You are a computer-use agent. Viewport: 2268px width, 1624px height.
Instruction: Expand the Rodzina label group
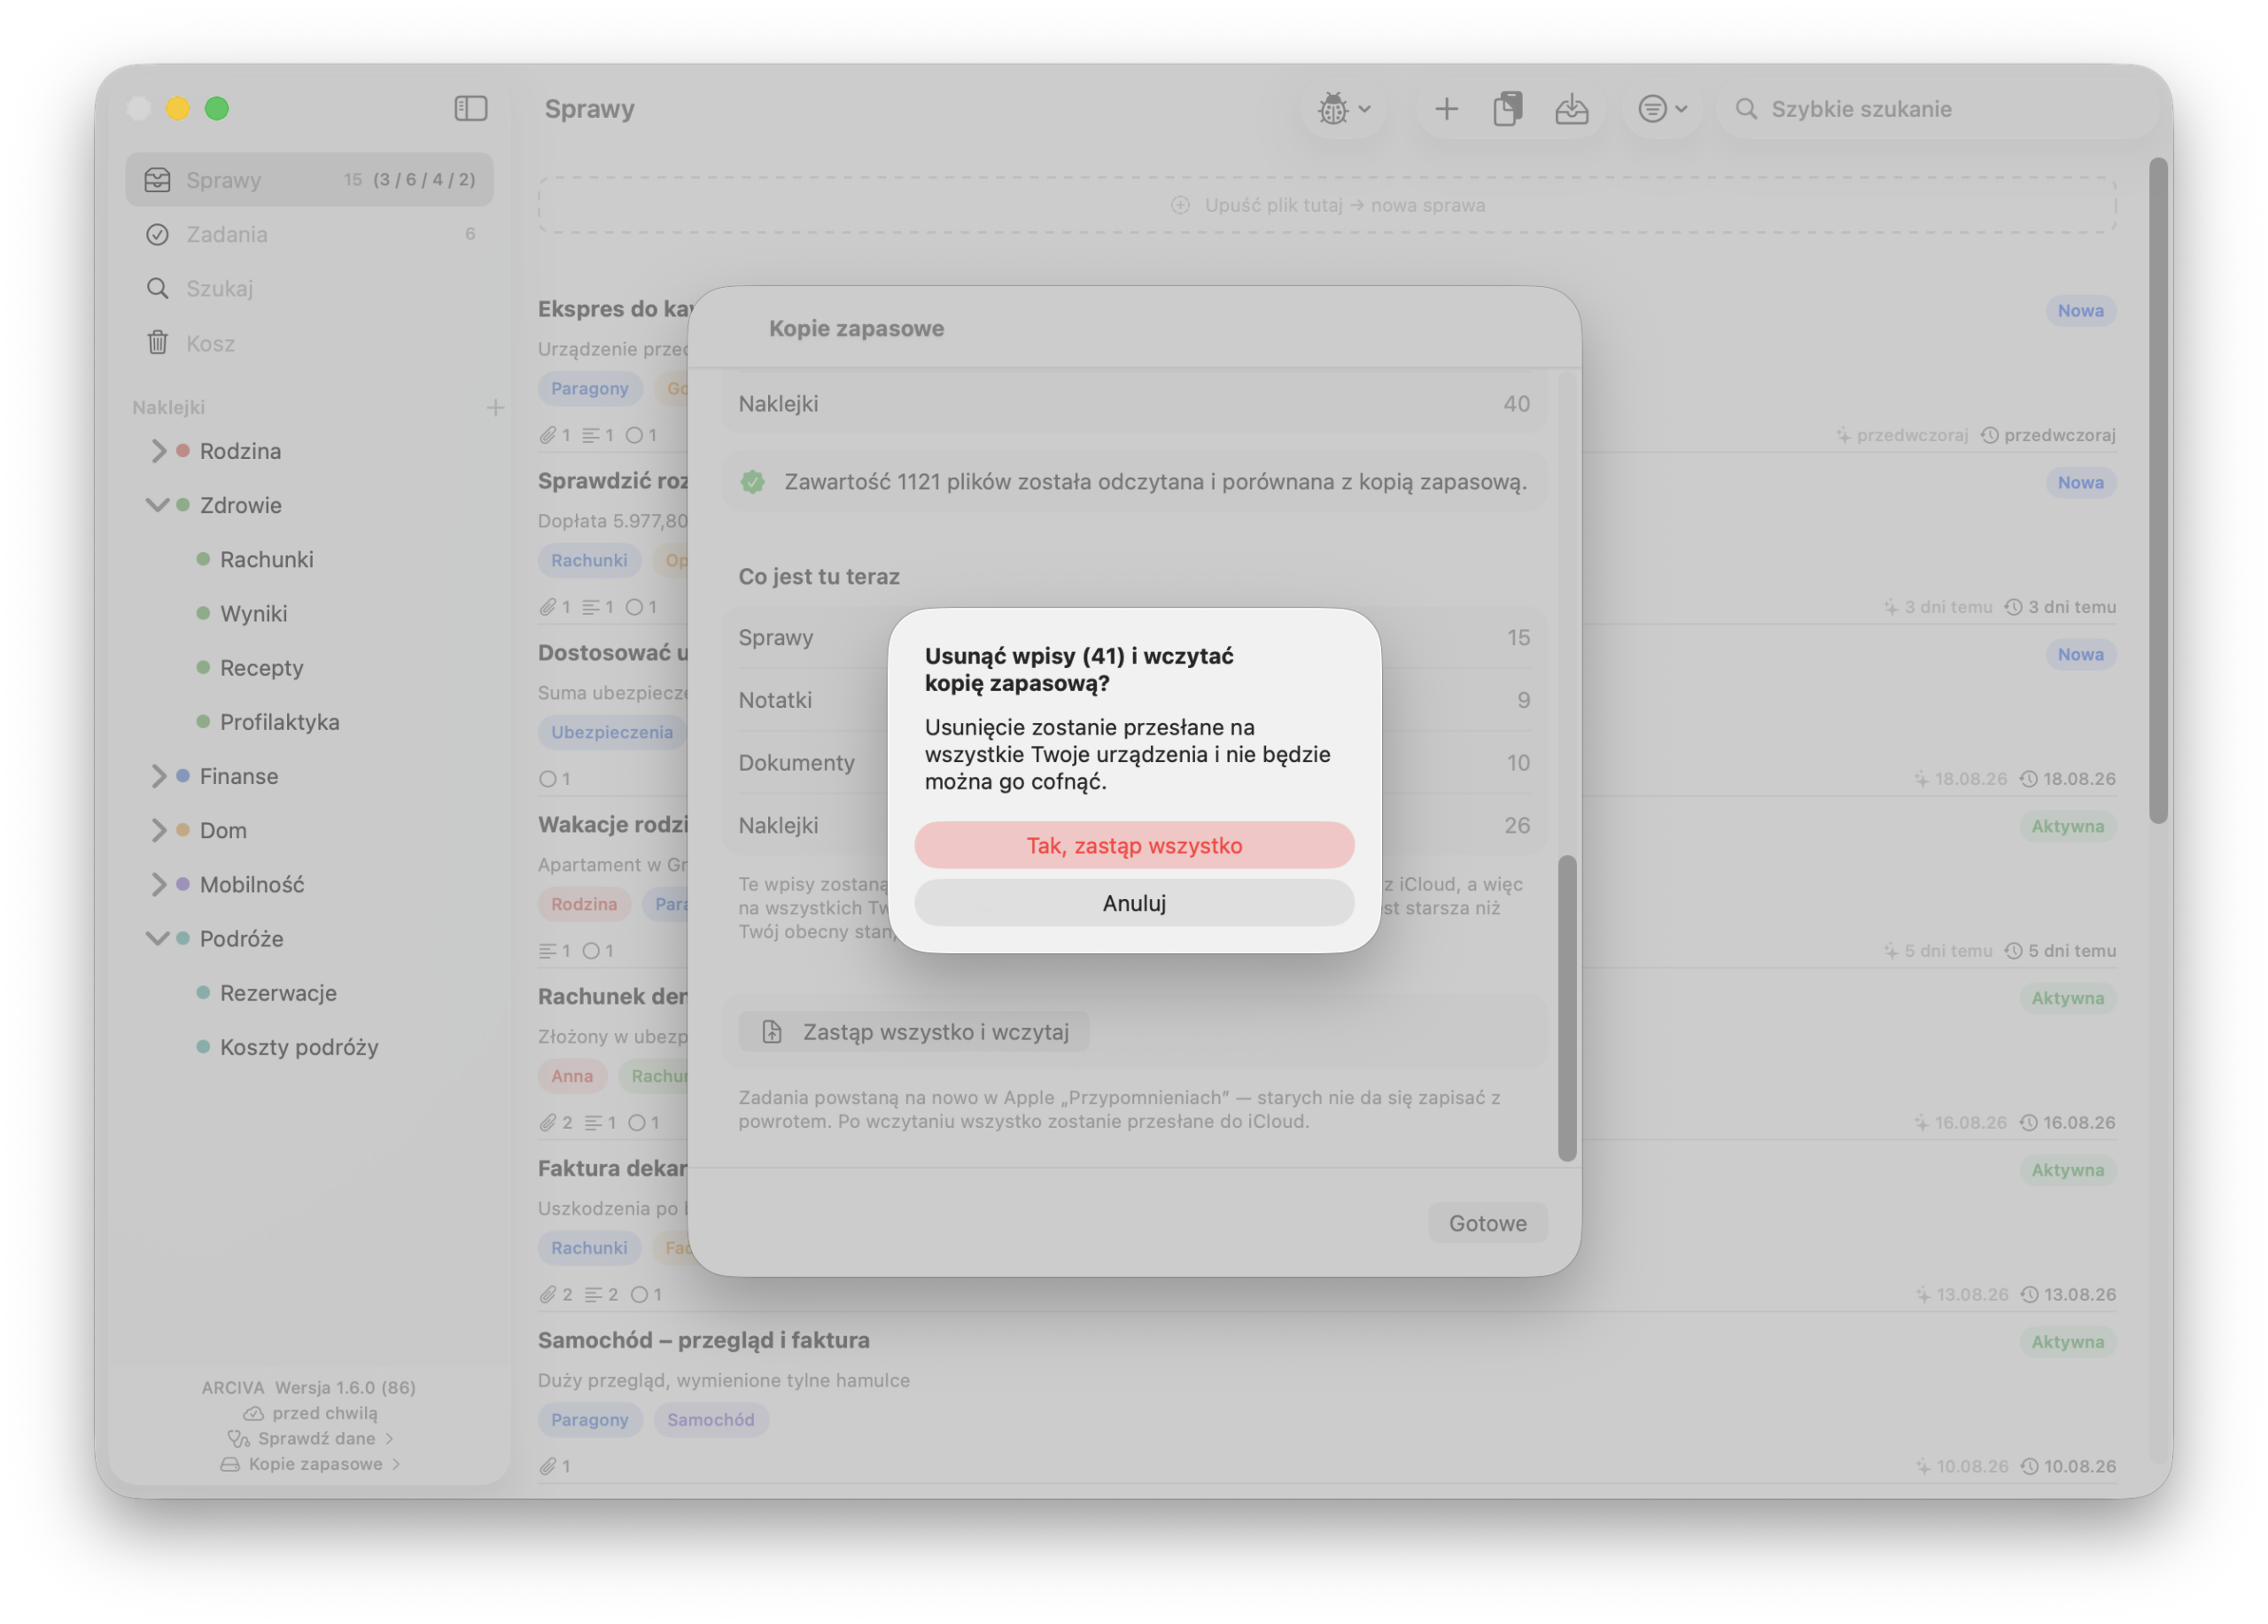(x=157, y=450)
